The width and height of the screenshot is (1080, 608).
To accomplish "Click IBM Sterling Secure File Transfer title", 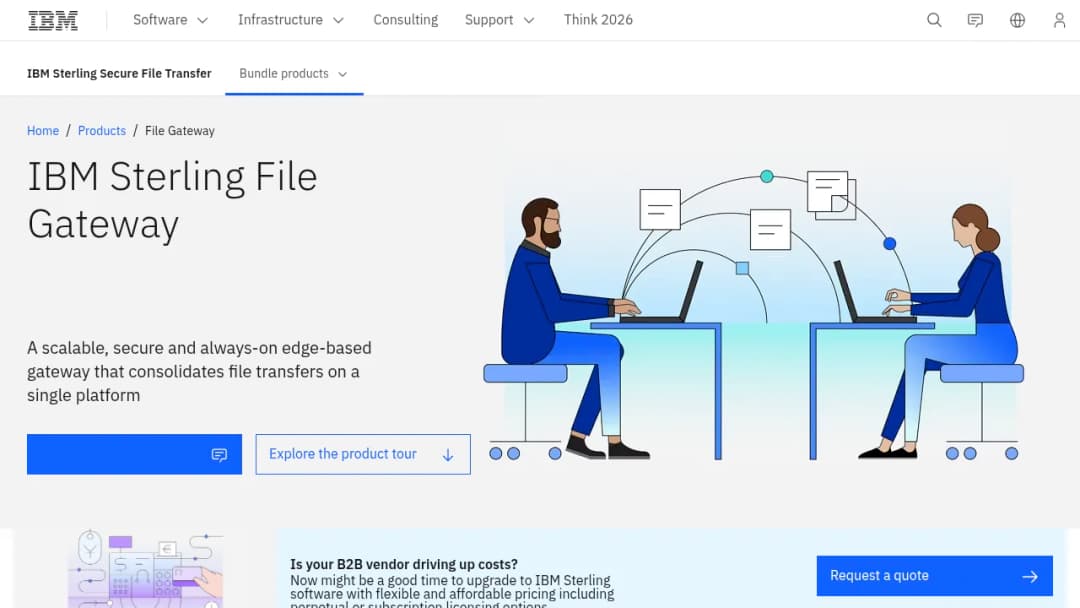I will 119,74.
